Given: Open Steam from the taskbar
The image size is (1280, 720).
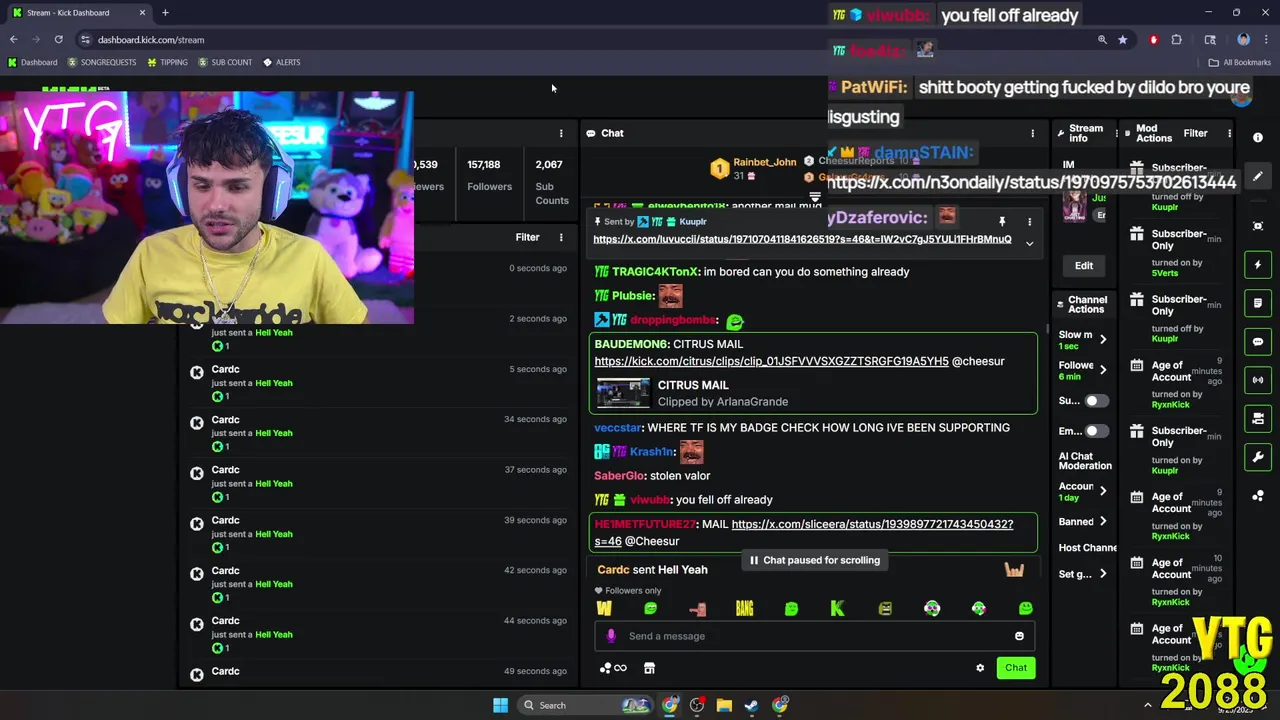Looking at the screenshot, I should point(751,705).
